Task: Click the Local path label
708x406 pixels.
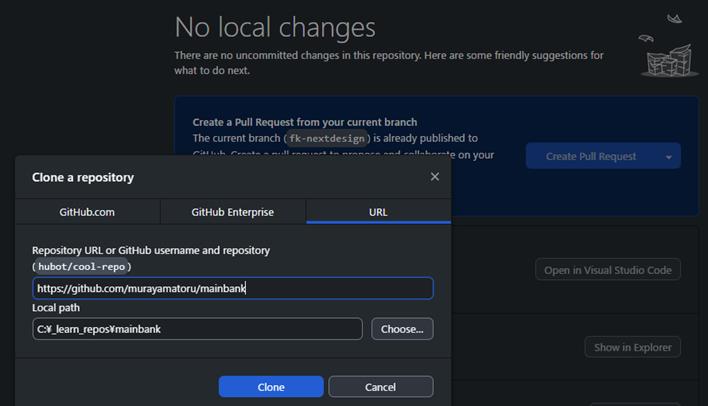Action: tap(56, 308)
